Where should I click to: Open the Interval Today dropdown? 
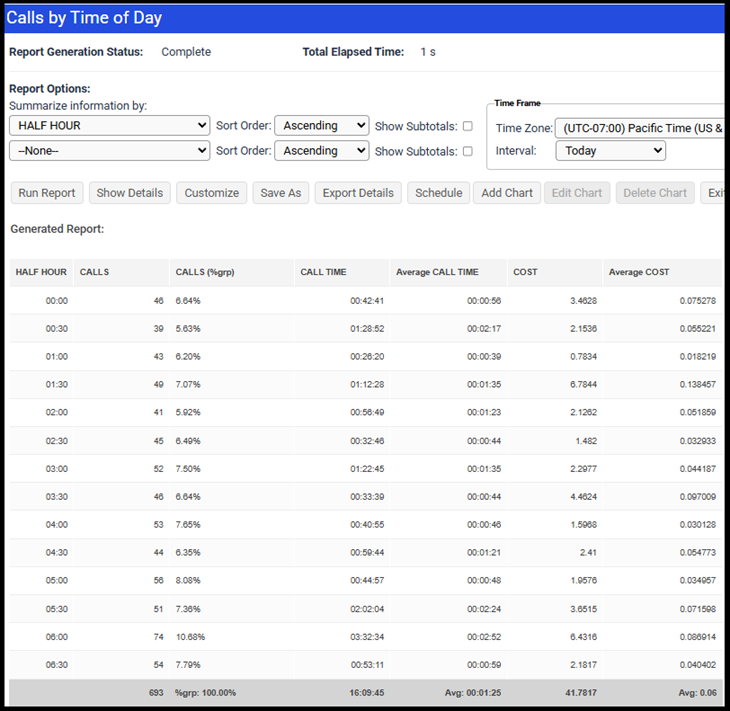pyautogui.click(x=611, y=151)
